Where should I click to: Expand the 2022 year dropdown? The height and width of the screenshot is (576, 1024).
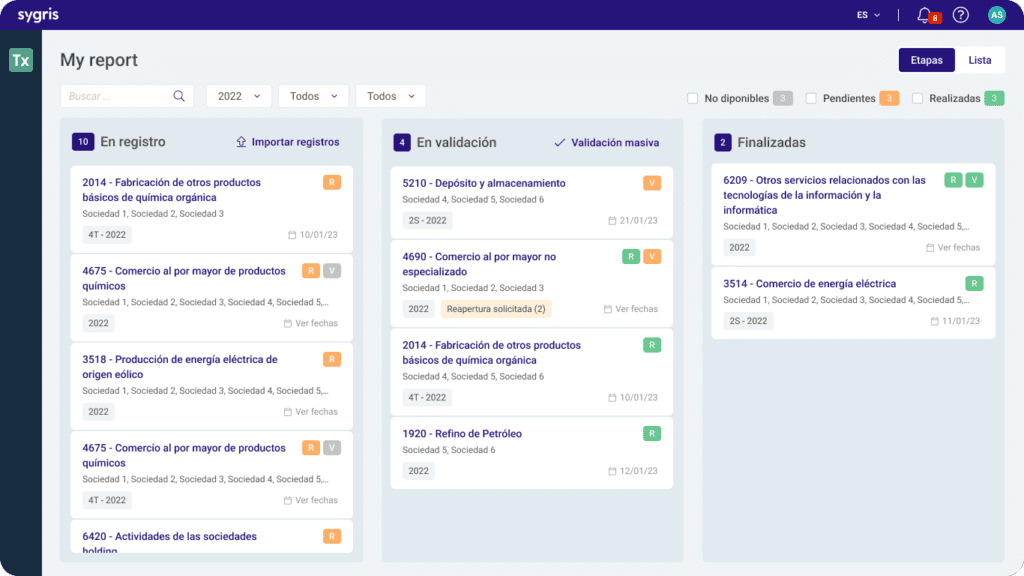click(238, 96)
